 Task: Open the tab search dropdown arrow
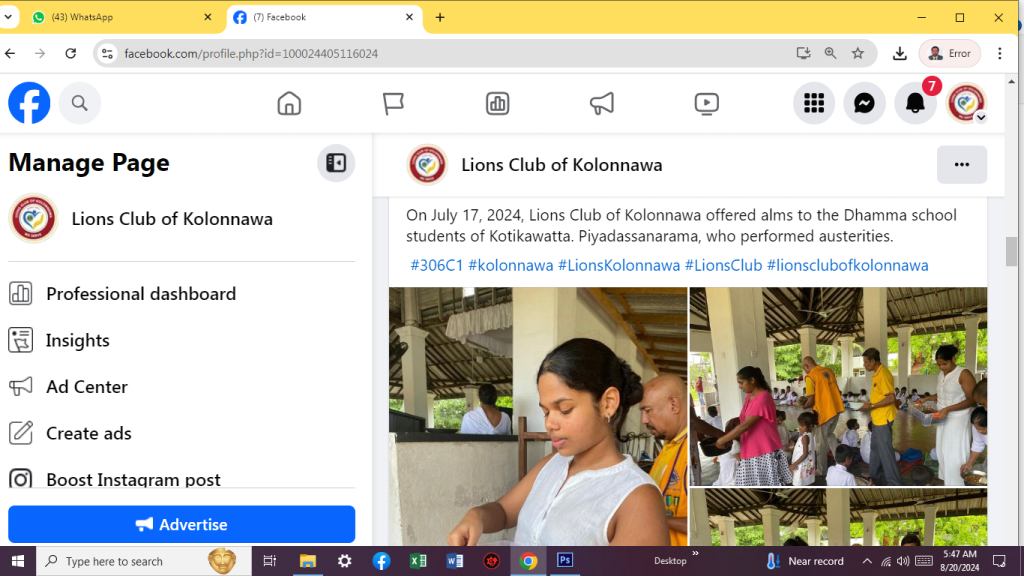[8, 17]
